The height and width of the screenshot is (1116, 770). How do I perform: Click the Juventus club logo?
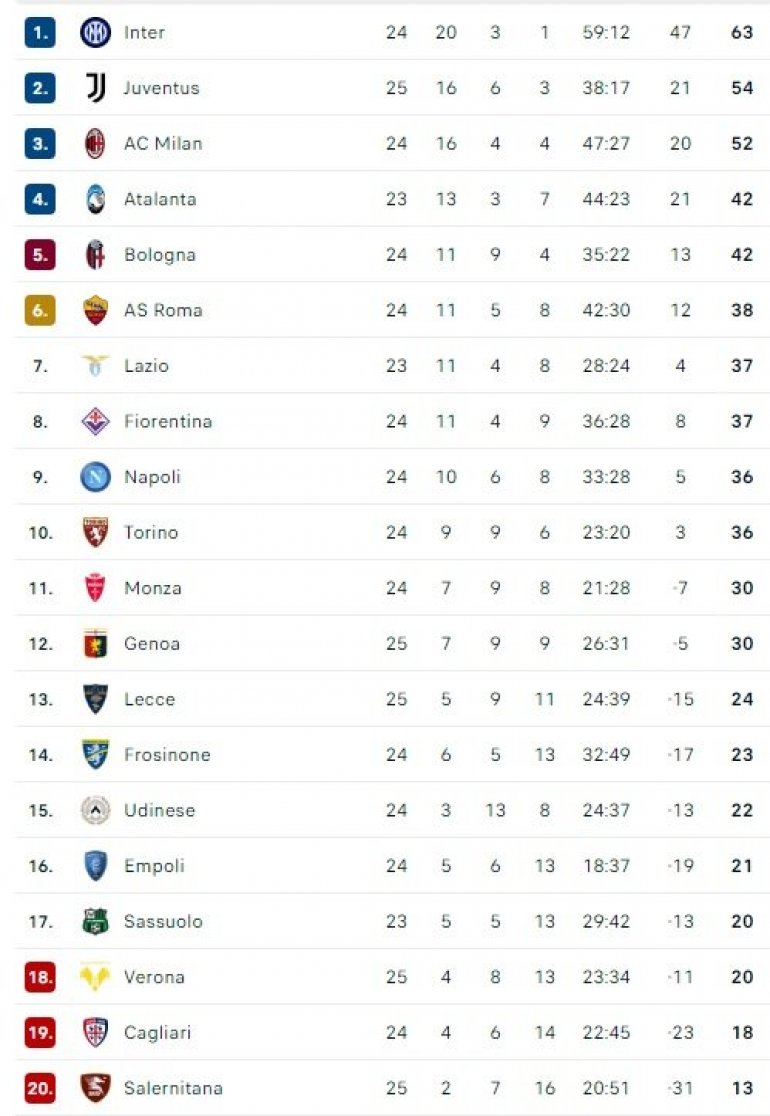pyautogui.click(x=95, y=88)
